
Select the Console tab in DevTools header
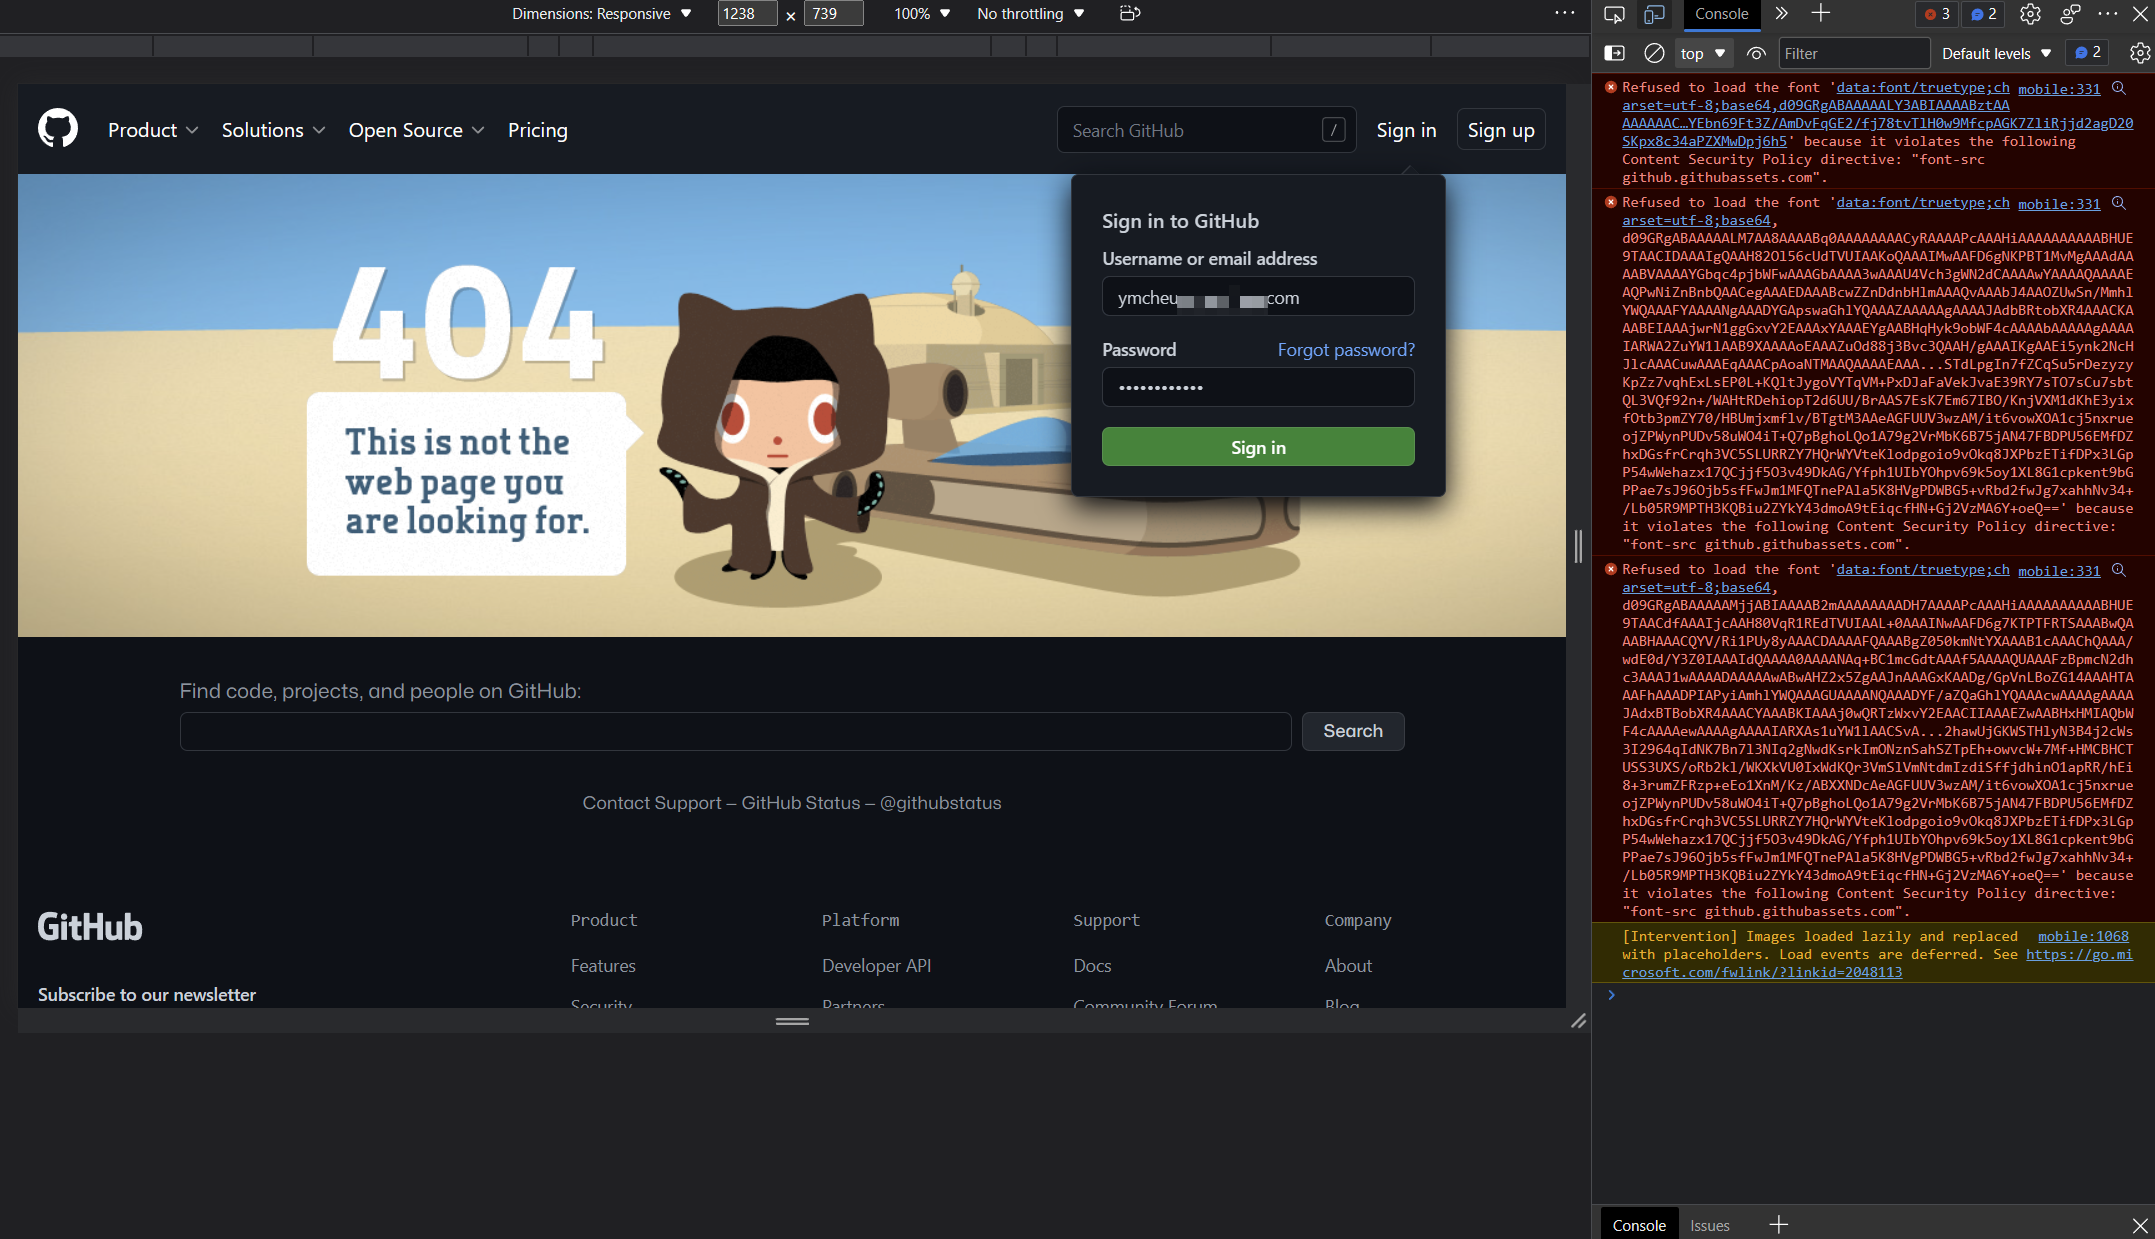[x=1721, y=14]
